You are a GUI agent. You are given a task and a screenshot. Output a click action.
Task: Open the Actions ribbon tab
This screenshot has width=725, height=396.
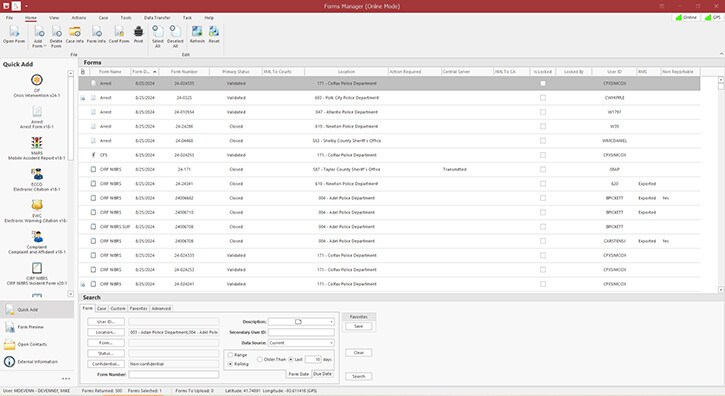coord(79,18)
